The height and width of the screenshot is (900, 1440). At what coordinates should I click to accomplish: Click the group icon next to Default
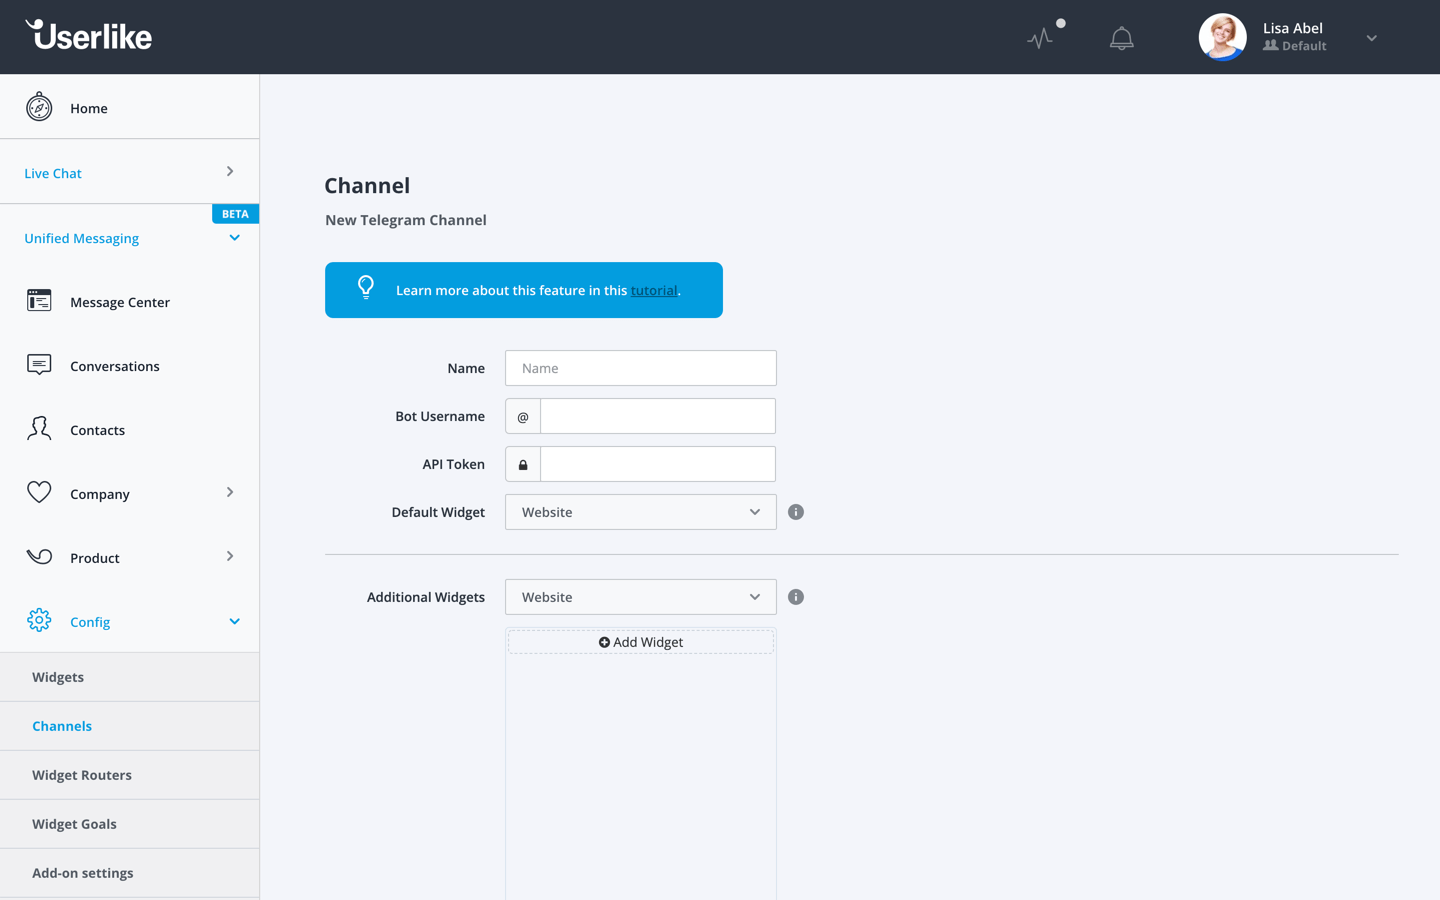pyautogui.click(x=1270, y=46)
